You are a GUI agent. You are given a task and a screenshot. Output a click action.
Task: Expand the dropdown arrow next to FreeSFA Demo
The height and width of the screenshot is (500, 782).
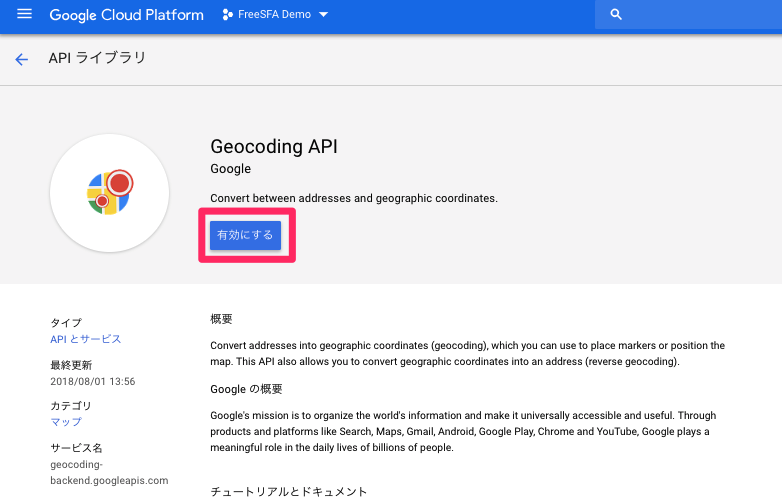coord(323,15)
